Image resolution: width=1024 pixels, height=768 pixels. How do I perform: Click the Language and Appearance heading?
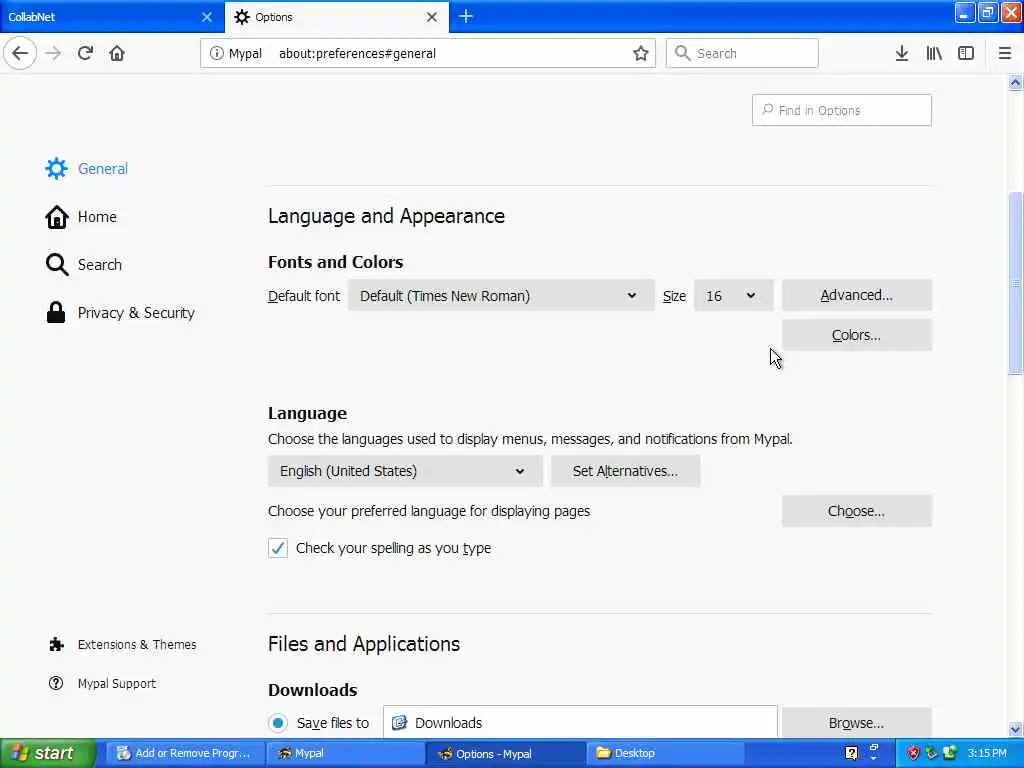click(x=386, y=216)
